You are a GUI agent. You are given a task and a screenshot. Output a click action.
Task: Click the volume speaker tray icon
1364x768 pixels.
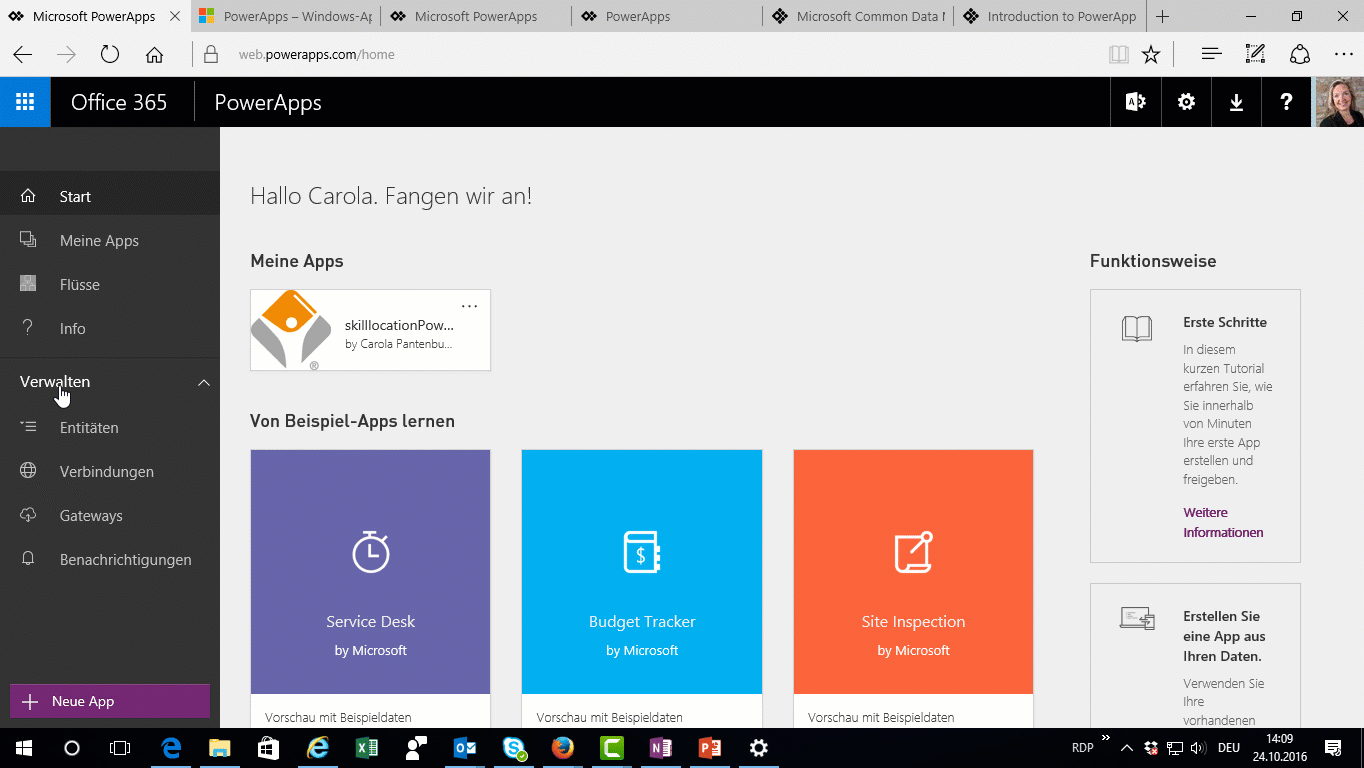click(1197, 748)
